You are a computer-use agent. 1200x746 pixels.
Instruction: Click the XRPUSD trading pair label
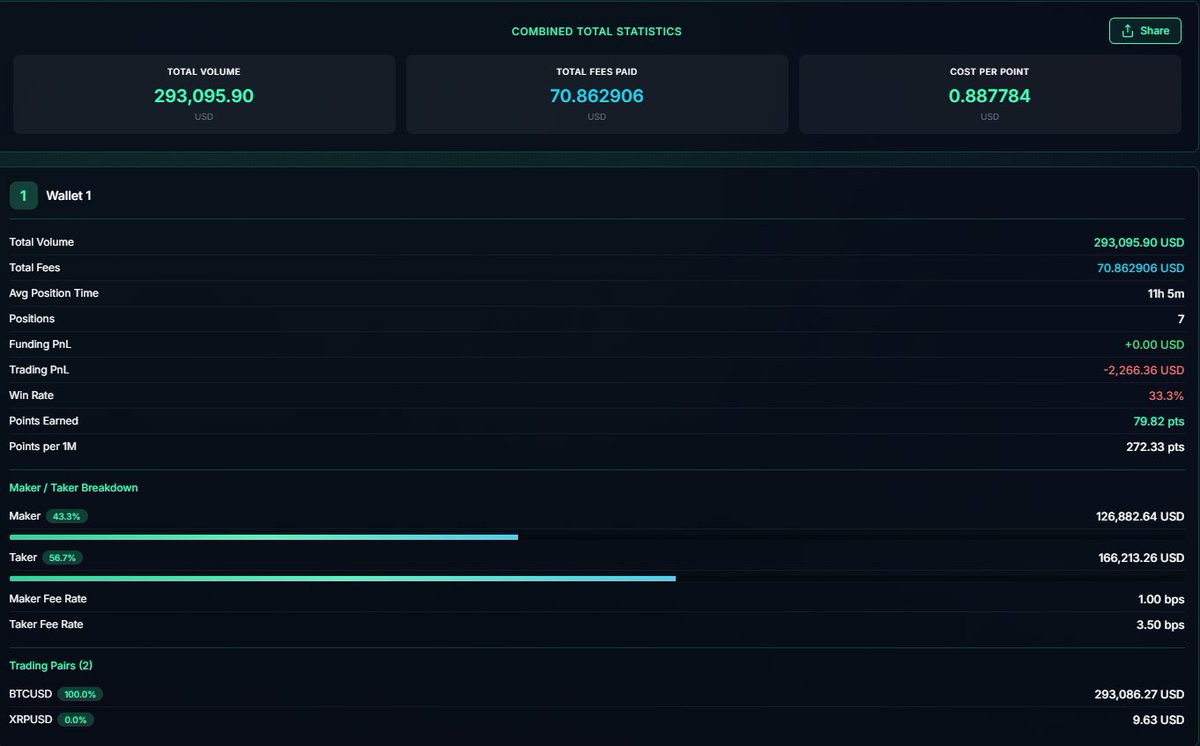click(30, 719)
